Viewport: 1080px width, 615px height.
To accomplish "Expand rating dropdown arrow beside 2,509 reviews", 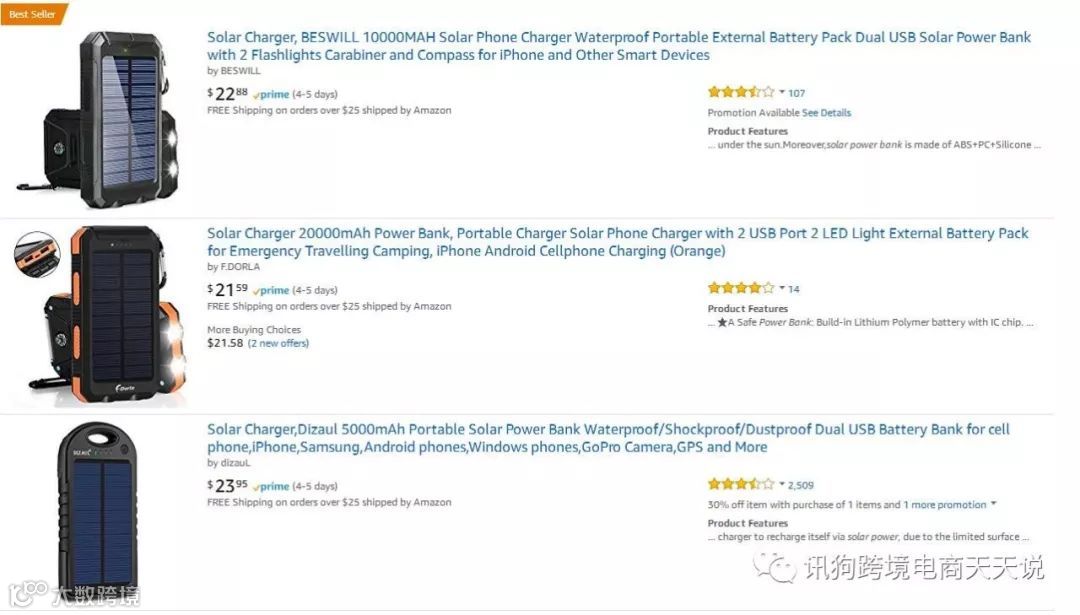I will [782, 484].
